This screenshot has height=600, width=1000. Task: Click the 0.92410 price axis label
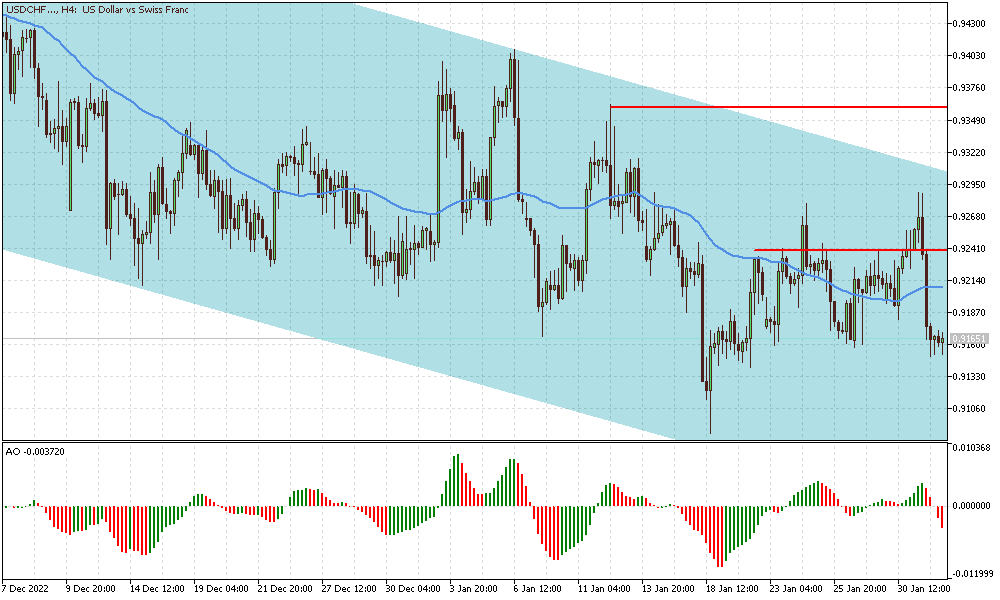967,248
